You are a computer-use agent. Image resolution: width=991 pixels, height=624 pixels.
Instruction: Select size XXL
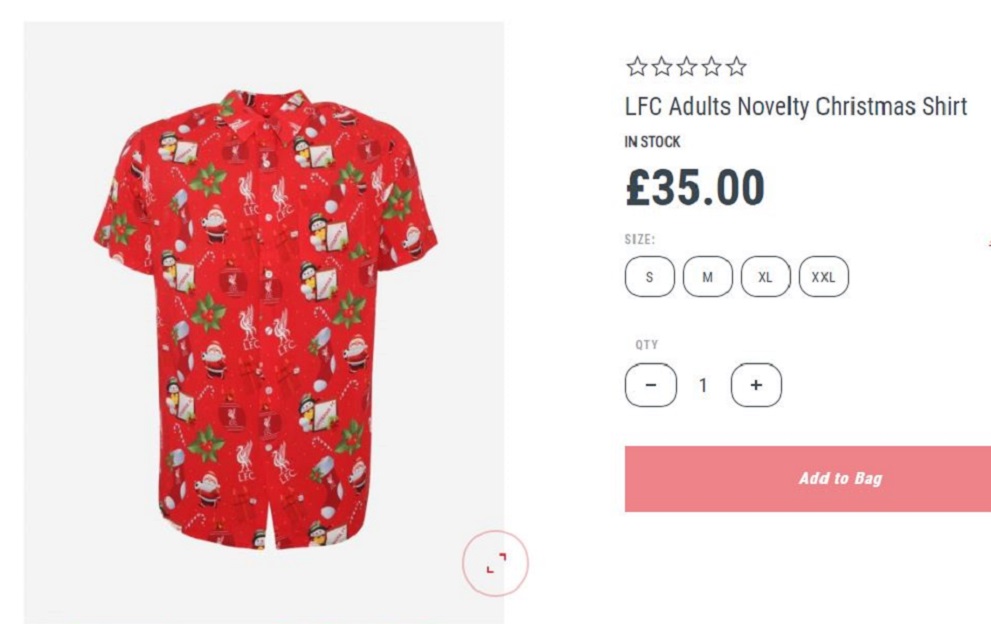(824, 277)
